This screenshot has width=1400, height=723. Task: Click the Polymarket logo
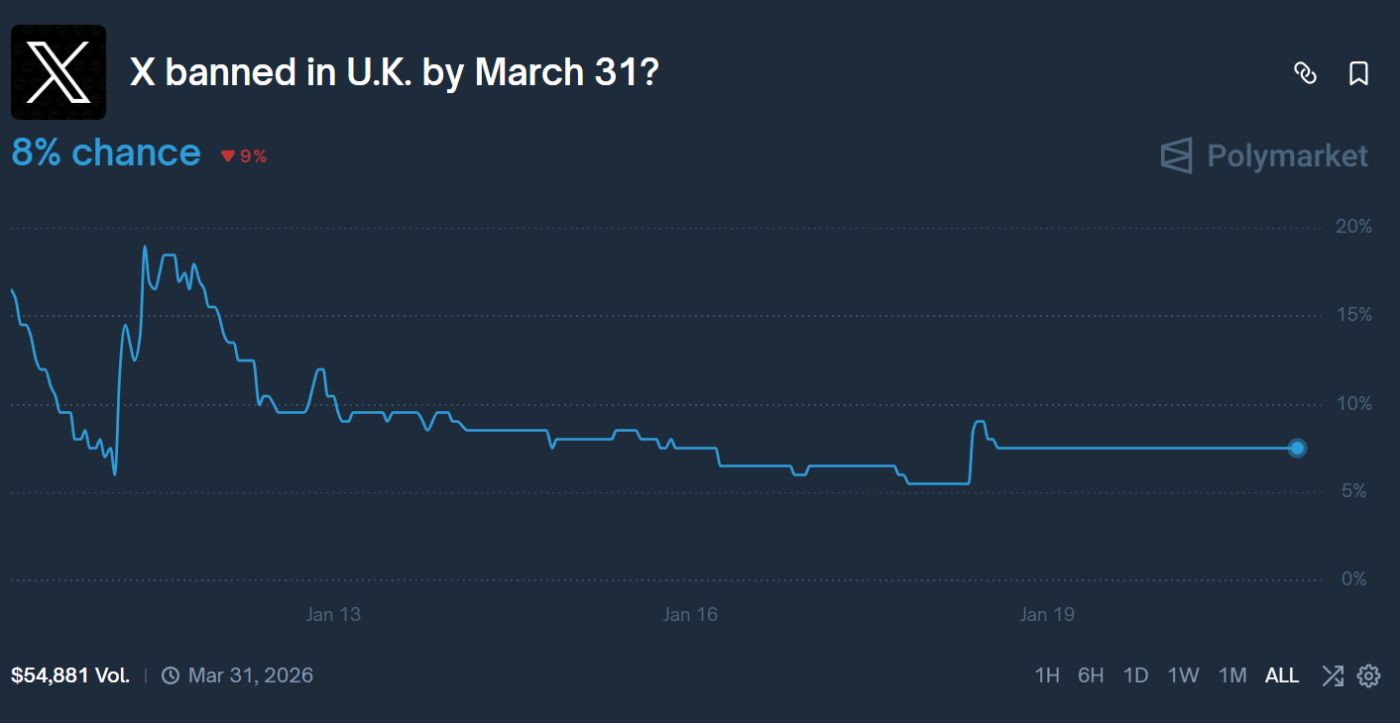(x=1264, y=156)
